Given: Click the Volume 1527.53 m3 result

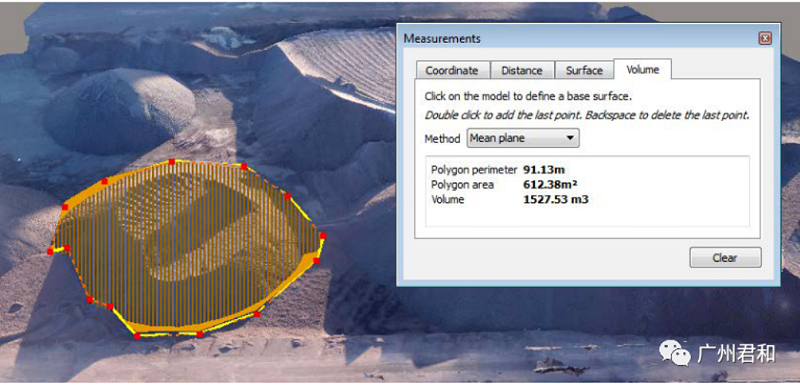Looking at the screenshot, I should coord(556,199).
